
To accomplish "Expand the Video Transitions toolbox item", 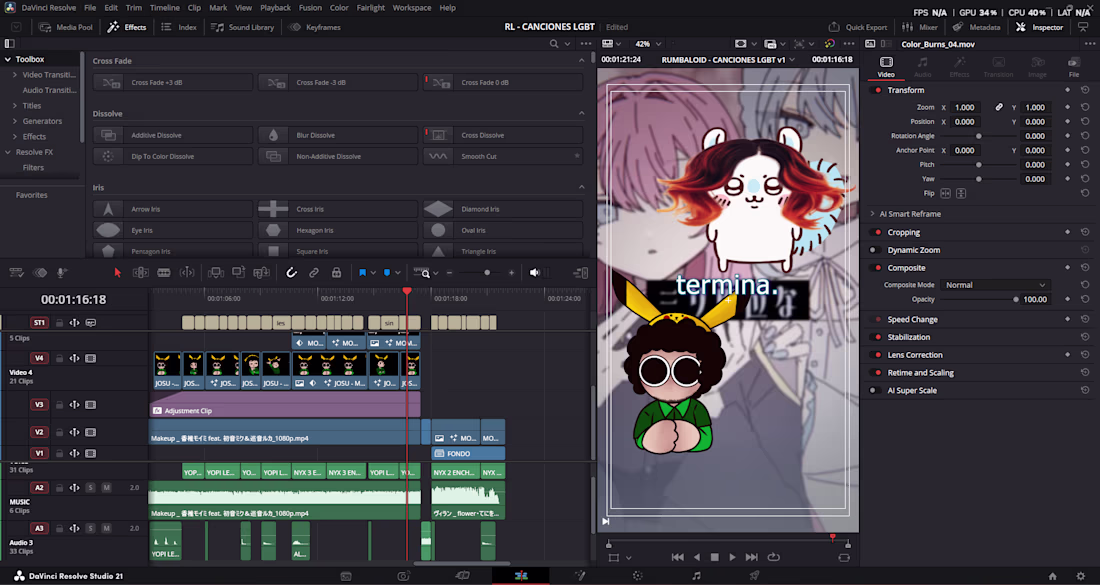I will [x=15, y=75].
